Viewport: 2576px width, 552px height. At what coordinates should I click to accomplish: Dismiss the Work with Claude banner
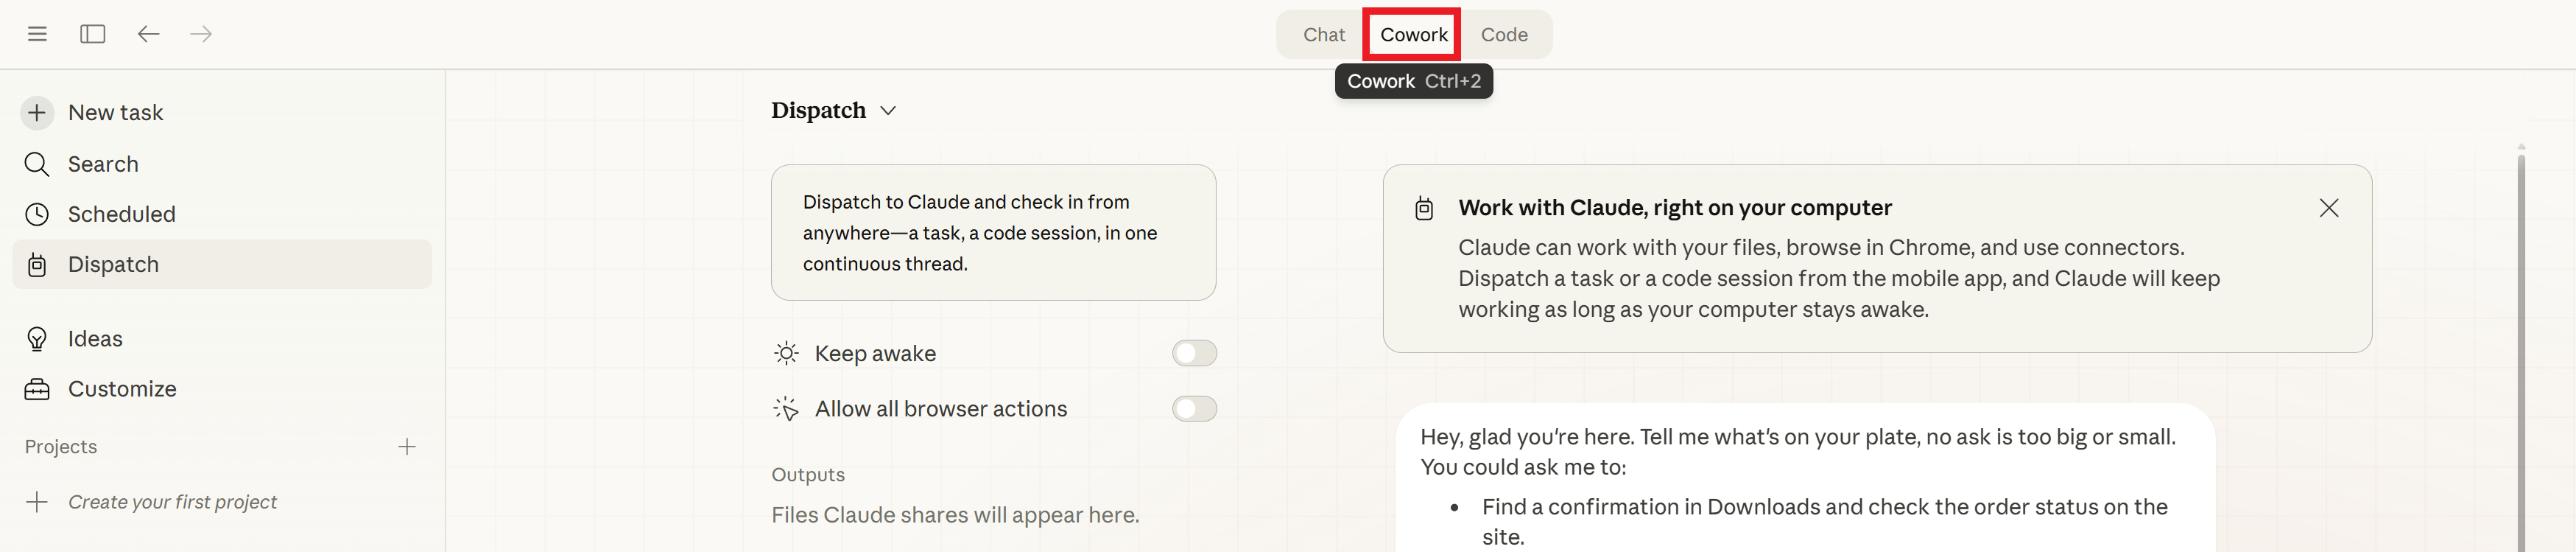pos(2329,207)
